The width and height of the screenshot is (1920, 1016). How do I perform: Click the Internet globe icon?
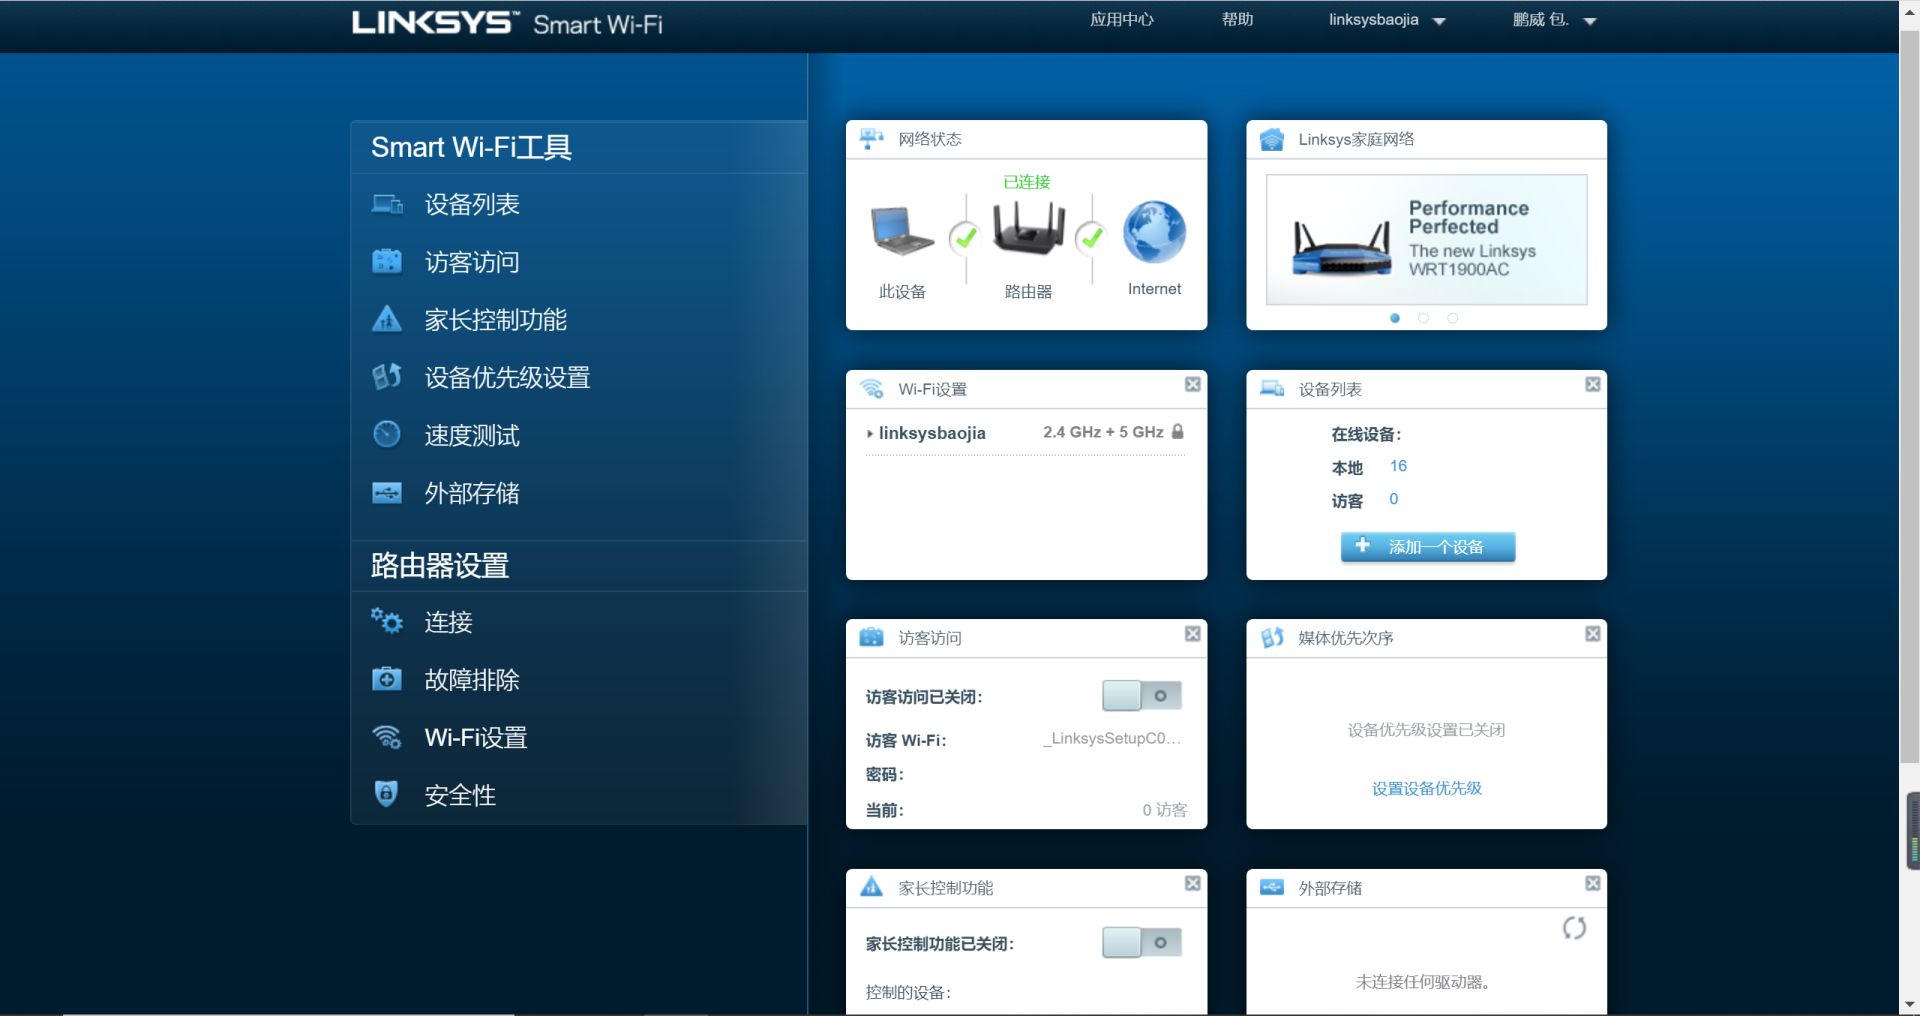(x=1154, y=232)
